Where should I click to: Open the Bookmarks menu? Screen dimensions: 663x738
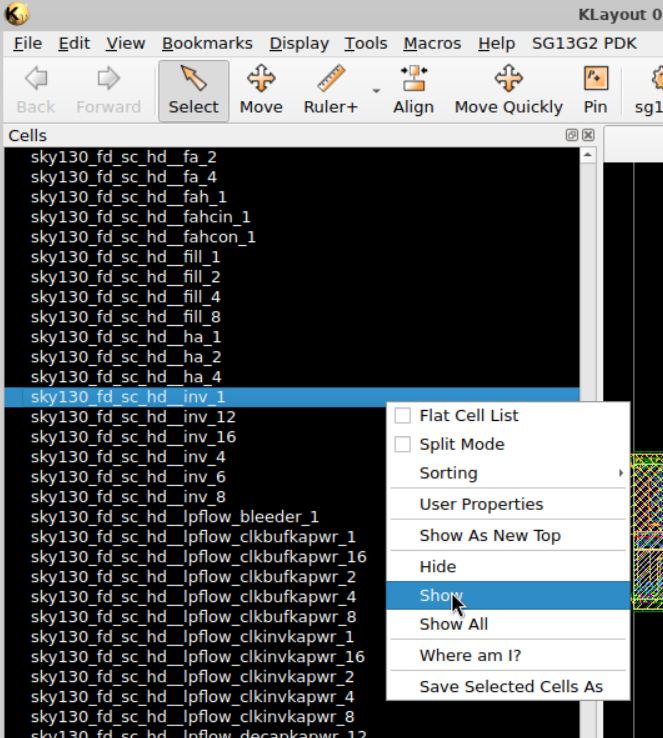pos(208,44)
